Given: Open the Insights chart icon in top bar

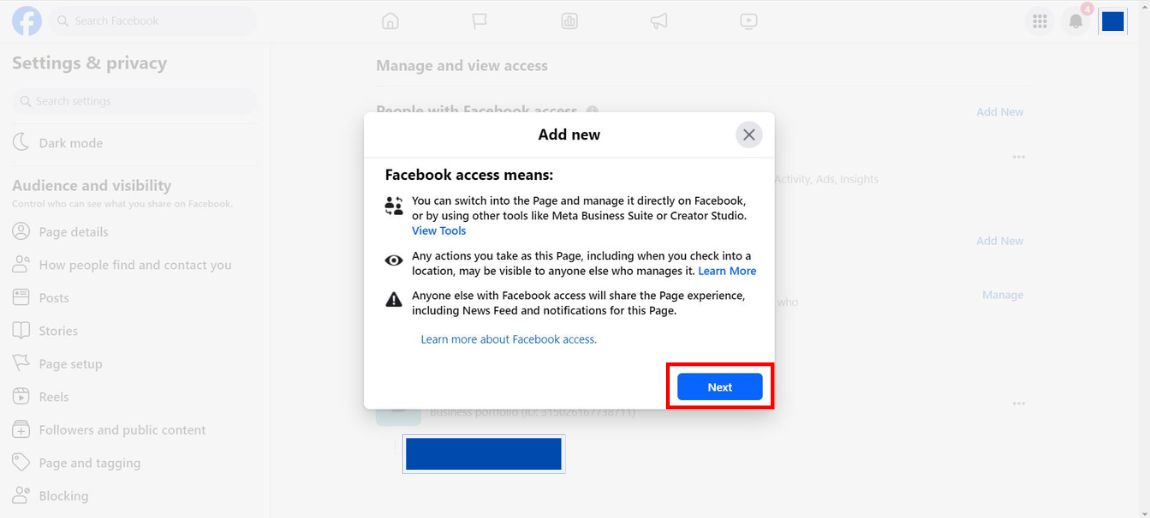Looking at the screenshot, I should tap(569, 21).
